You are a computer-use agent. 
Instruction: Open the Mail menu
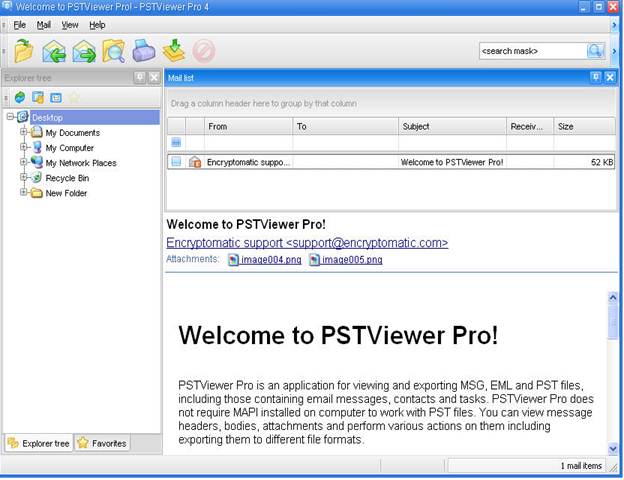(44, 25)
